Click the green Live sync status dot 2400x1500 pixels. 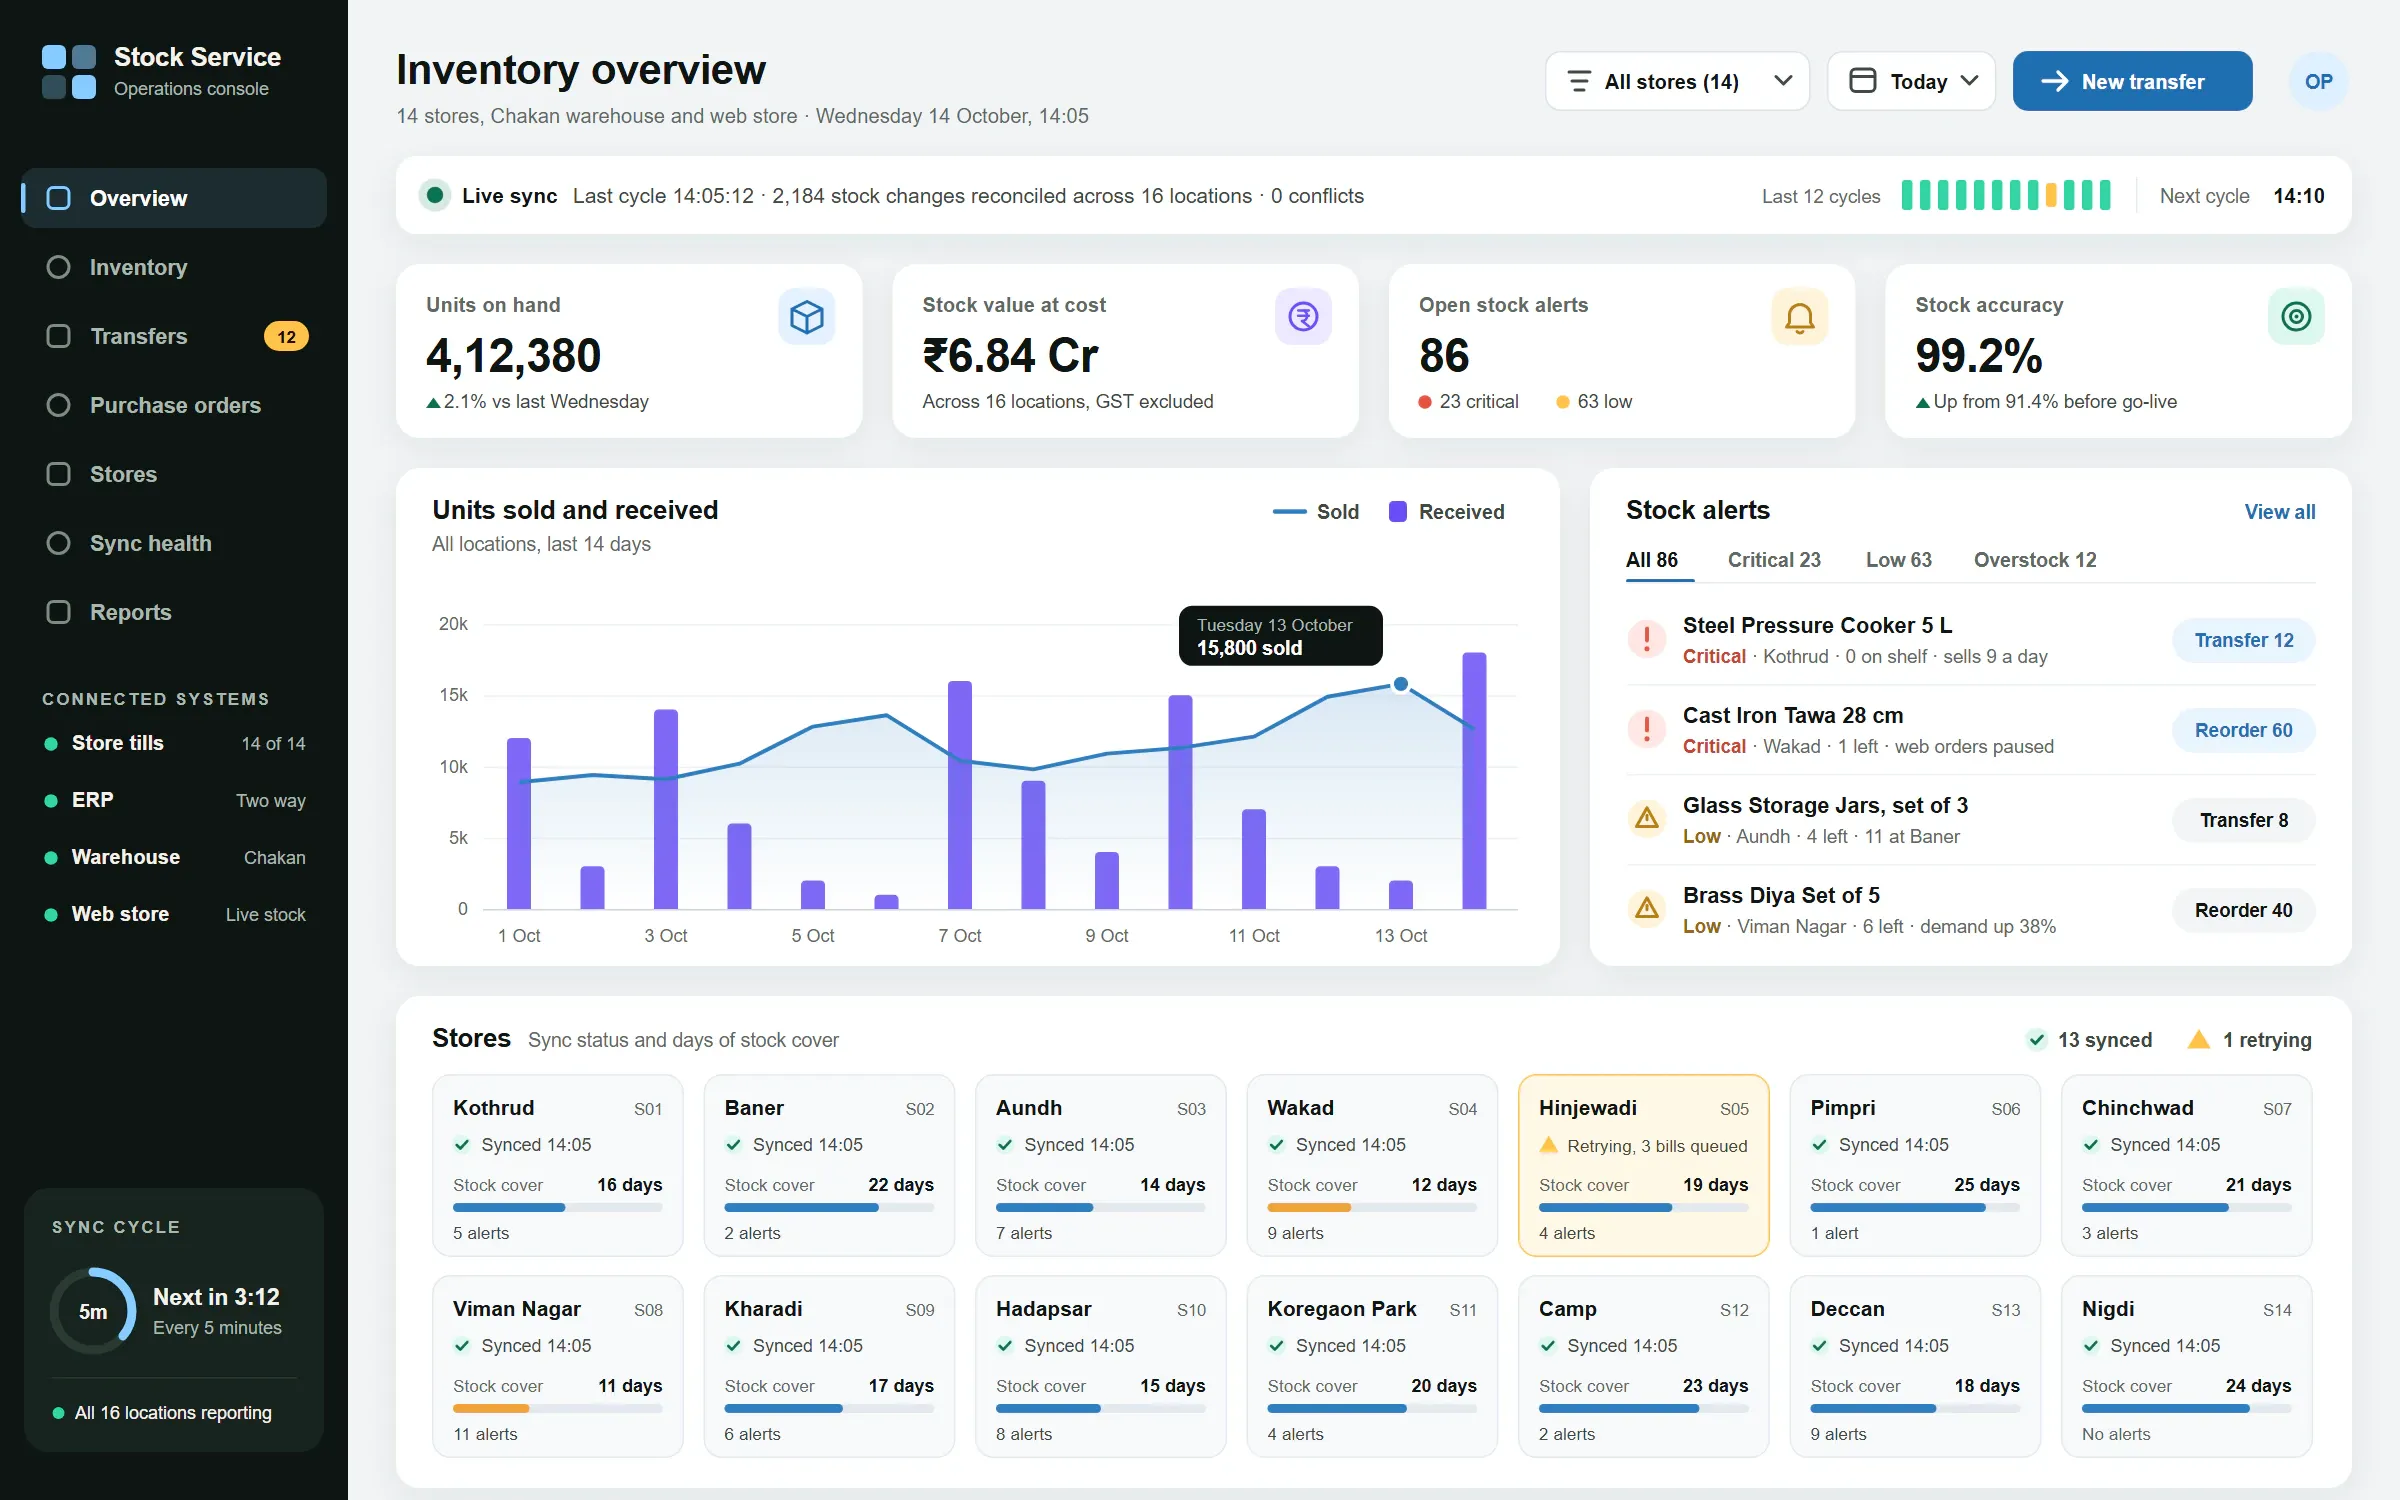pos(435,195)
